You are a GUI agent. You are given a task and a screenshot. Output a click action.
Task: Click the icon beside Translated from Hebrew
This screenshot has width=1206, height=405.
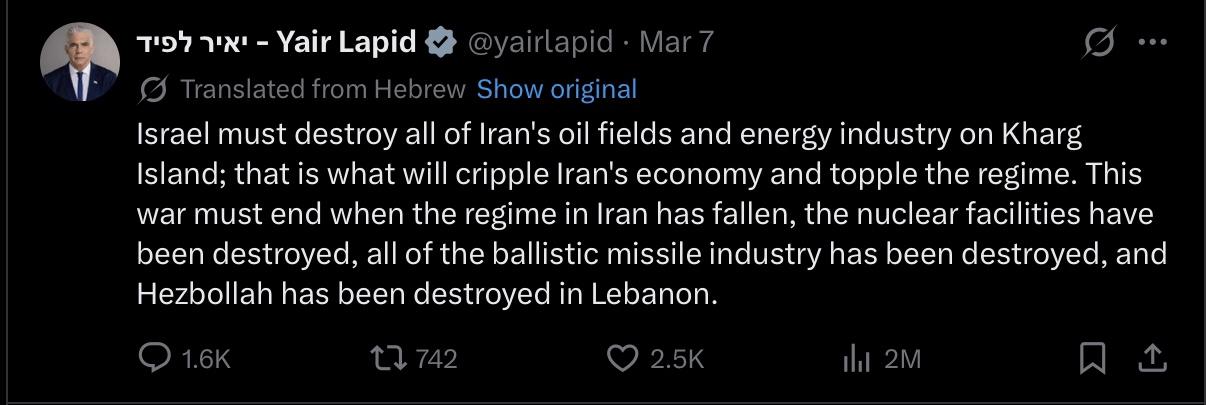[x=154, y=90]
